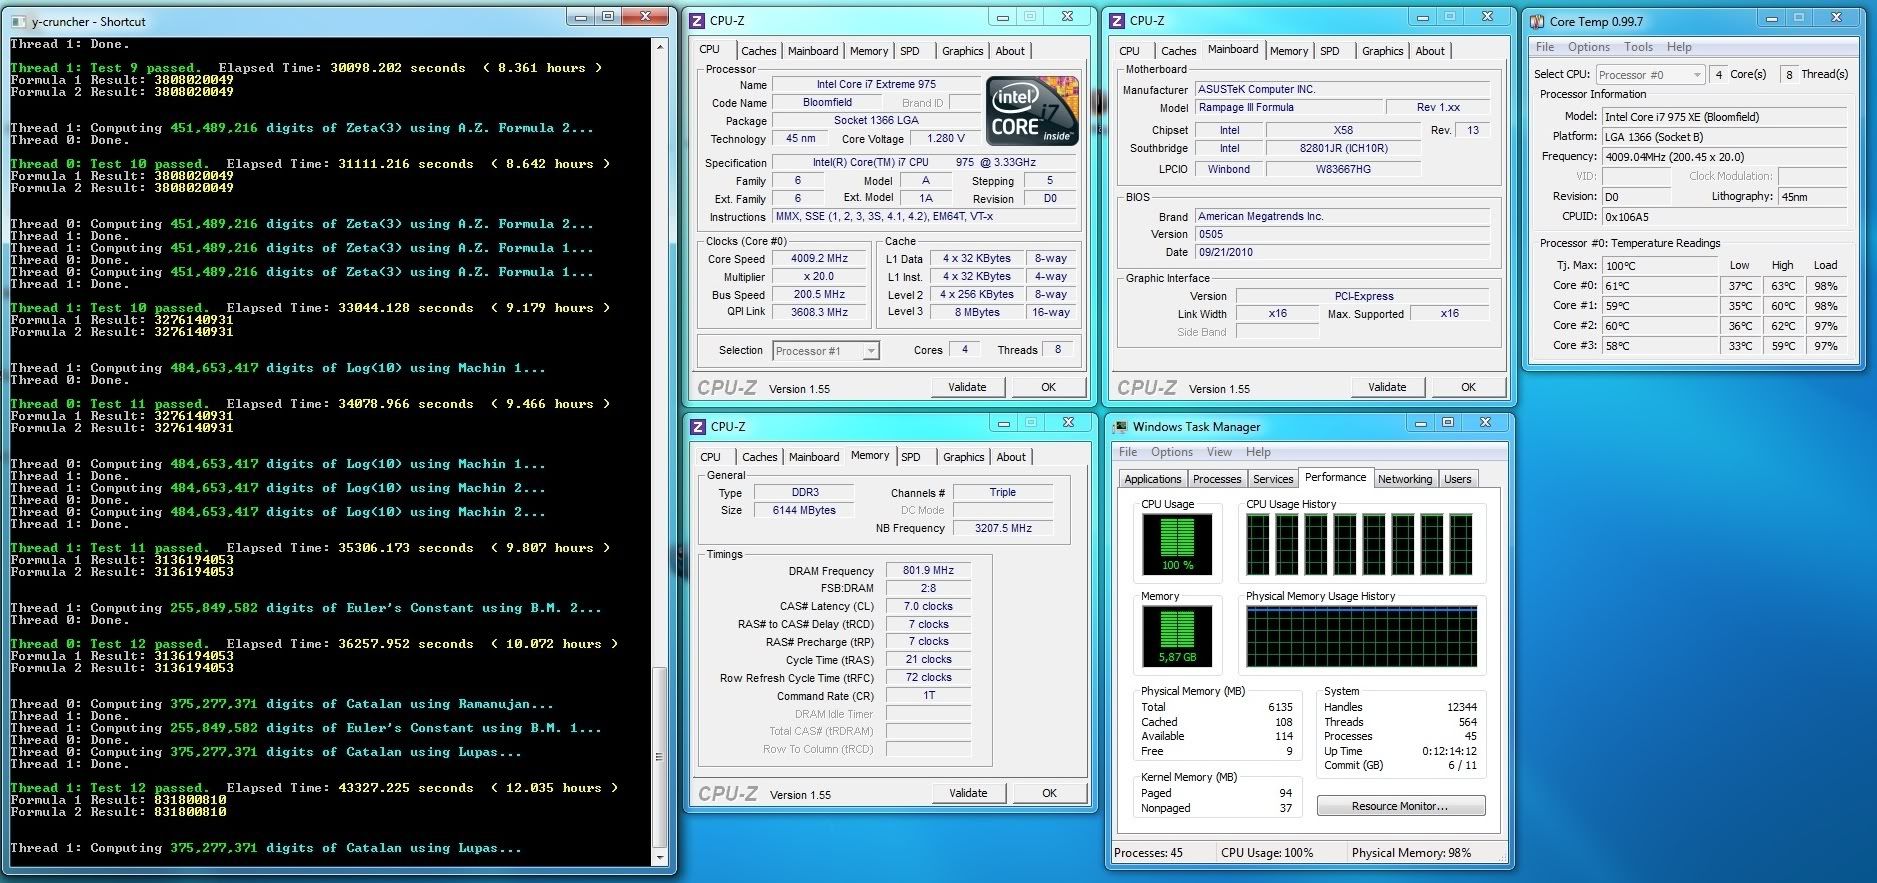Switch to CPU tab in CPU-Z memory window
Screen dimensions: 1877x883
tap(710, 457)
